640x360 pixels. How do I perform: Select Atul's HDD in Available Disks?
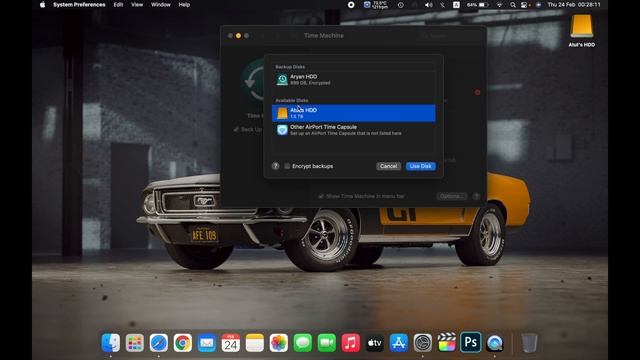tap(353, 113)
